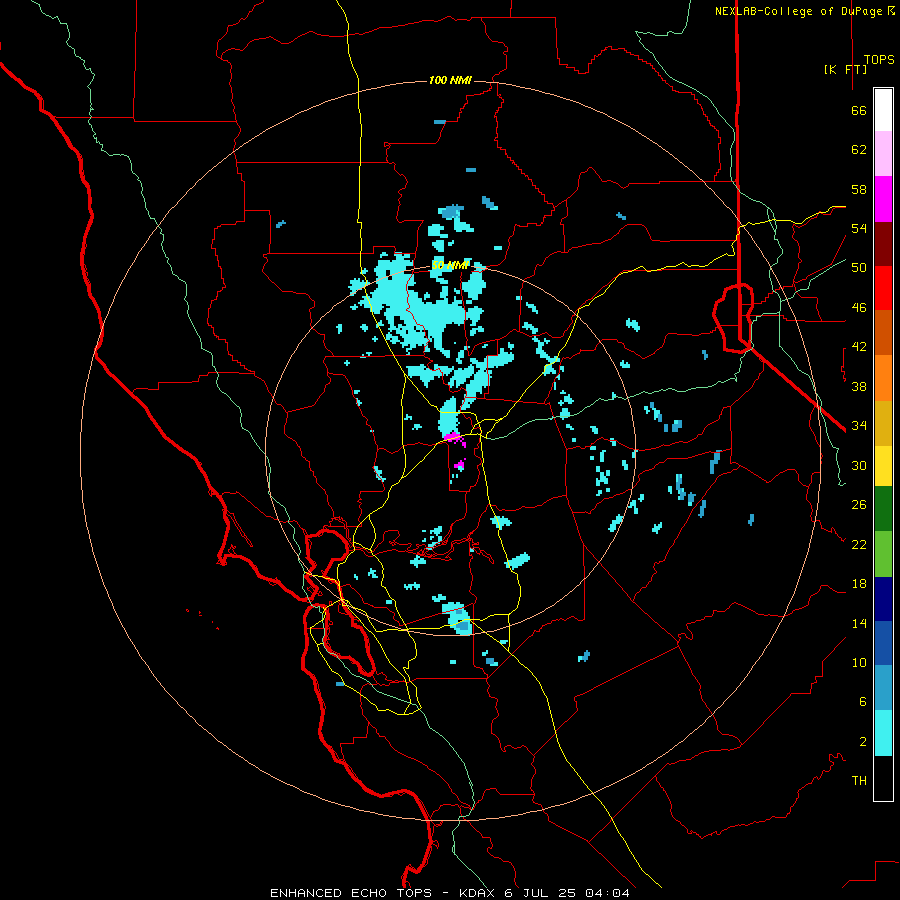
Task: Click the medium blue legend swatch
Action: point(883,643)
